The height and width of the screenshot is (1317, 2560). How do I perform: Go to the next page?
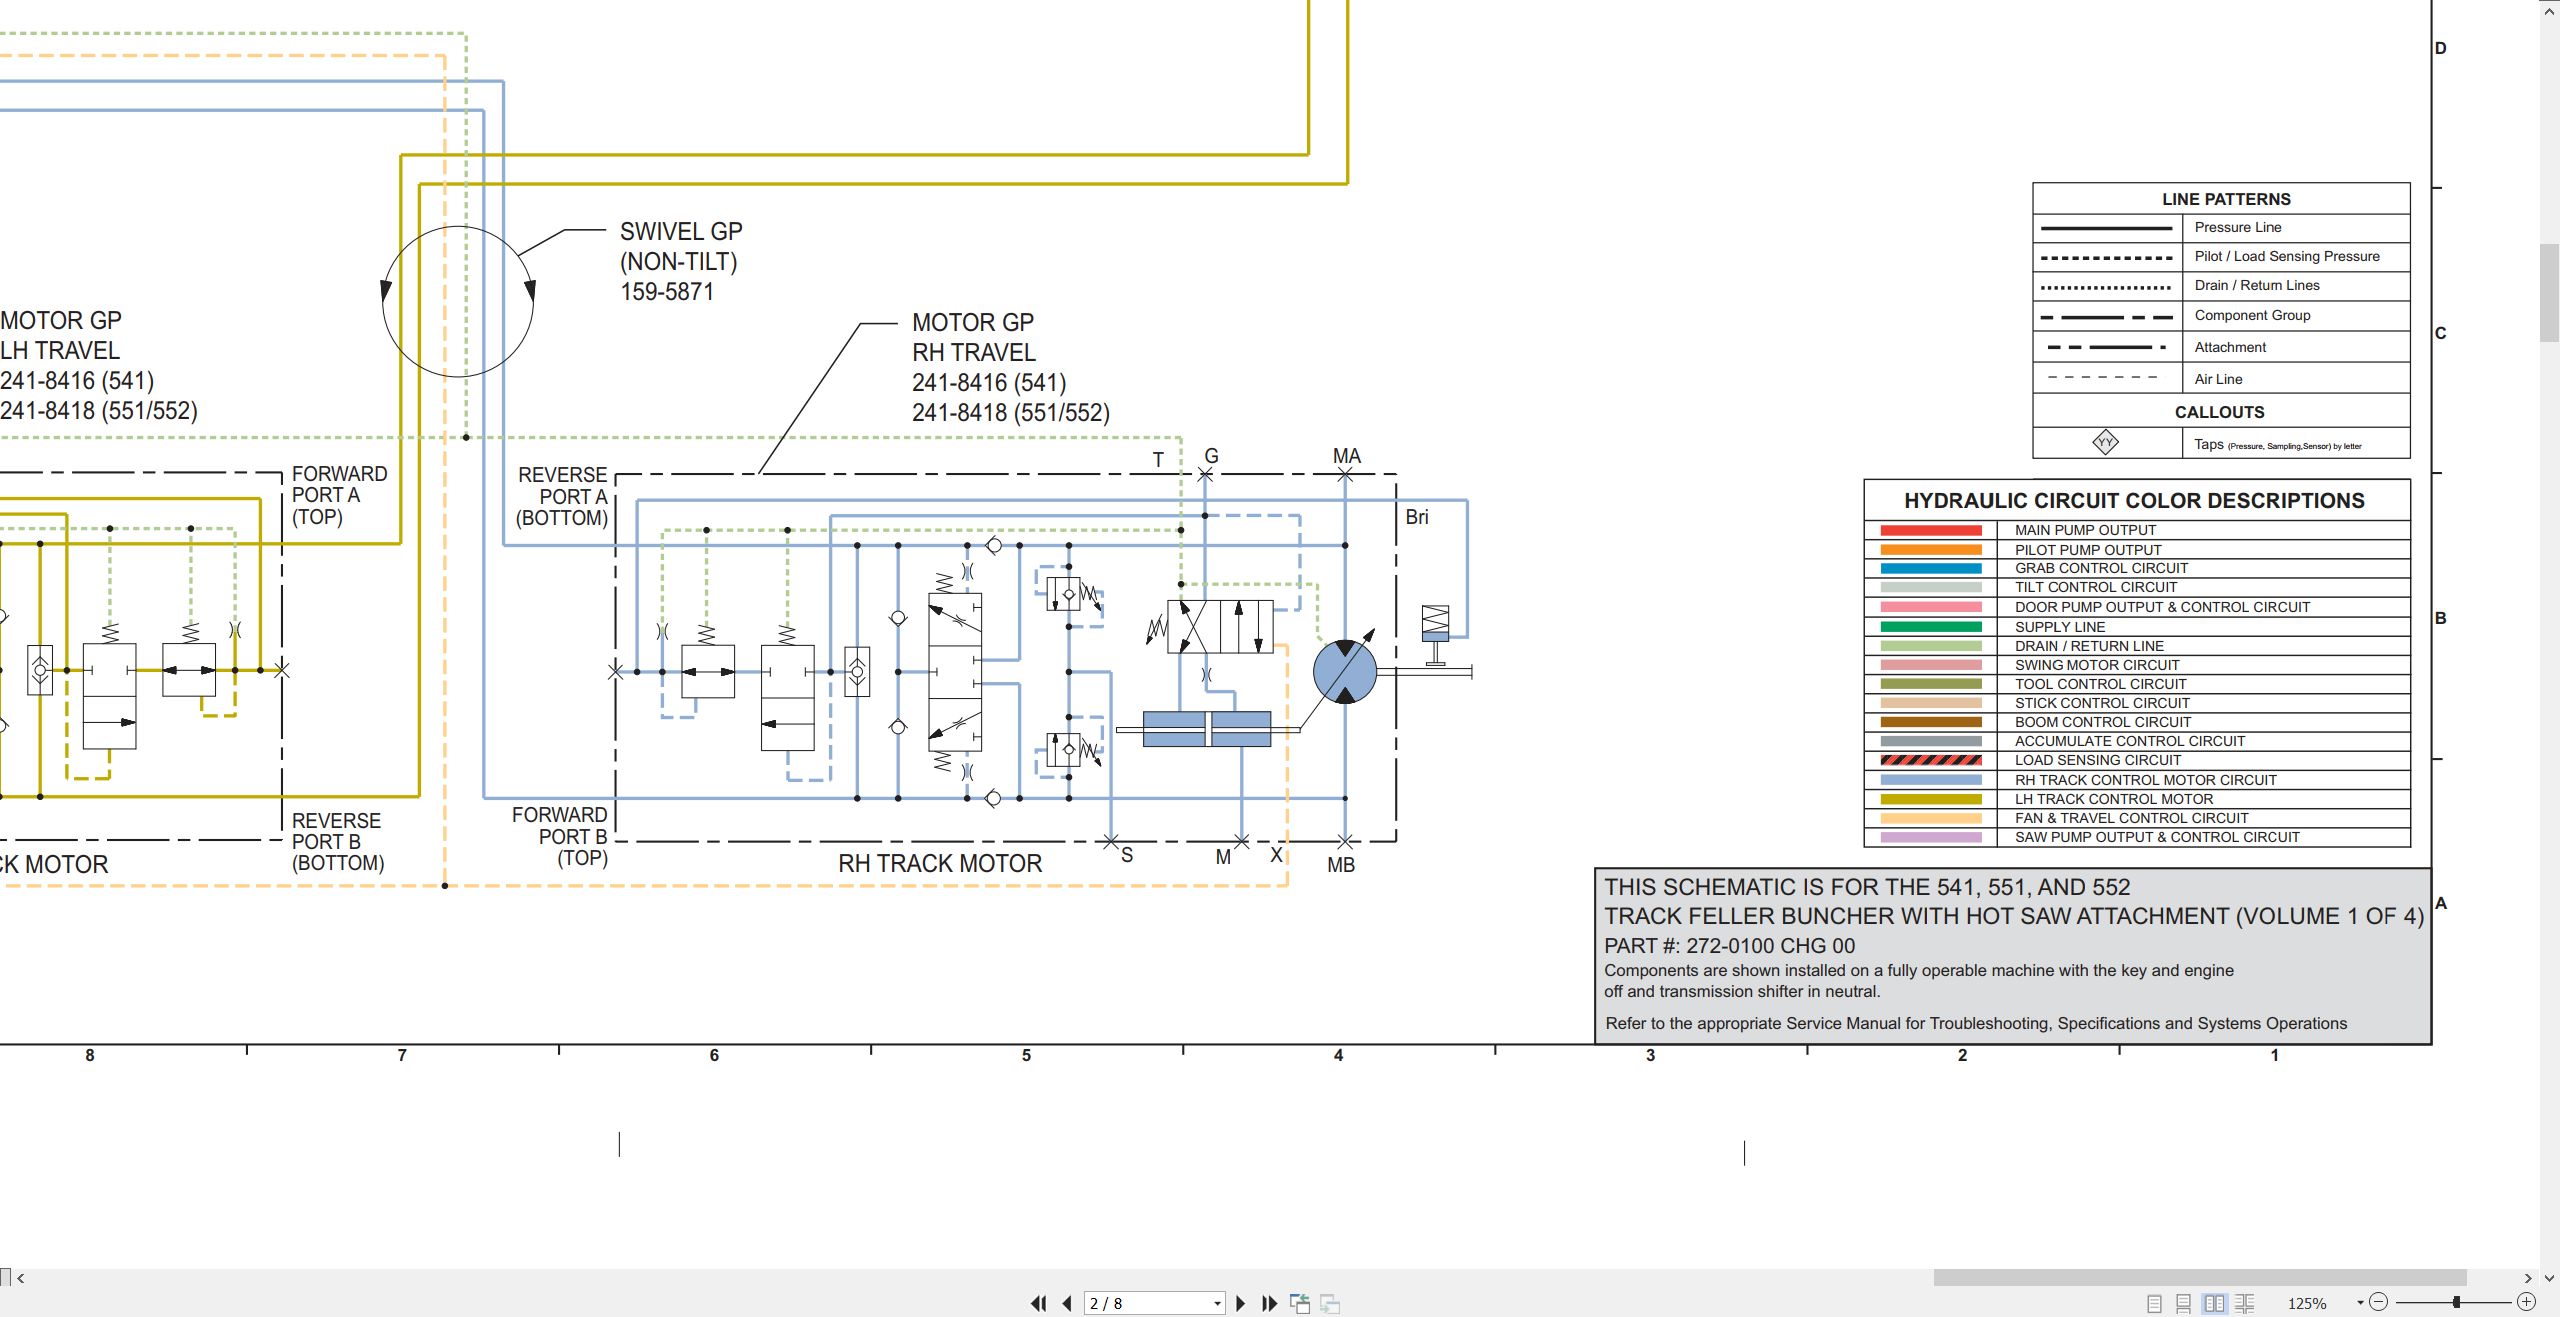coord(1241,1303)
